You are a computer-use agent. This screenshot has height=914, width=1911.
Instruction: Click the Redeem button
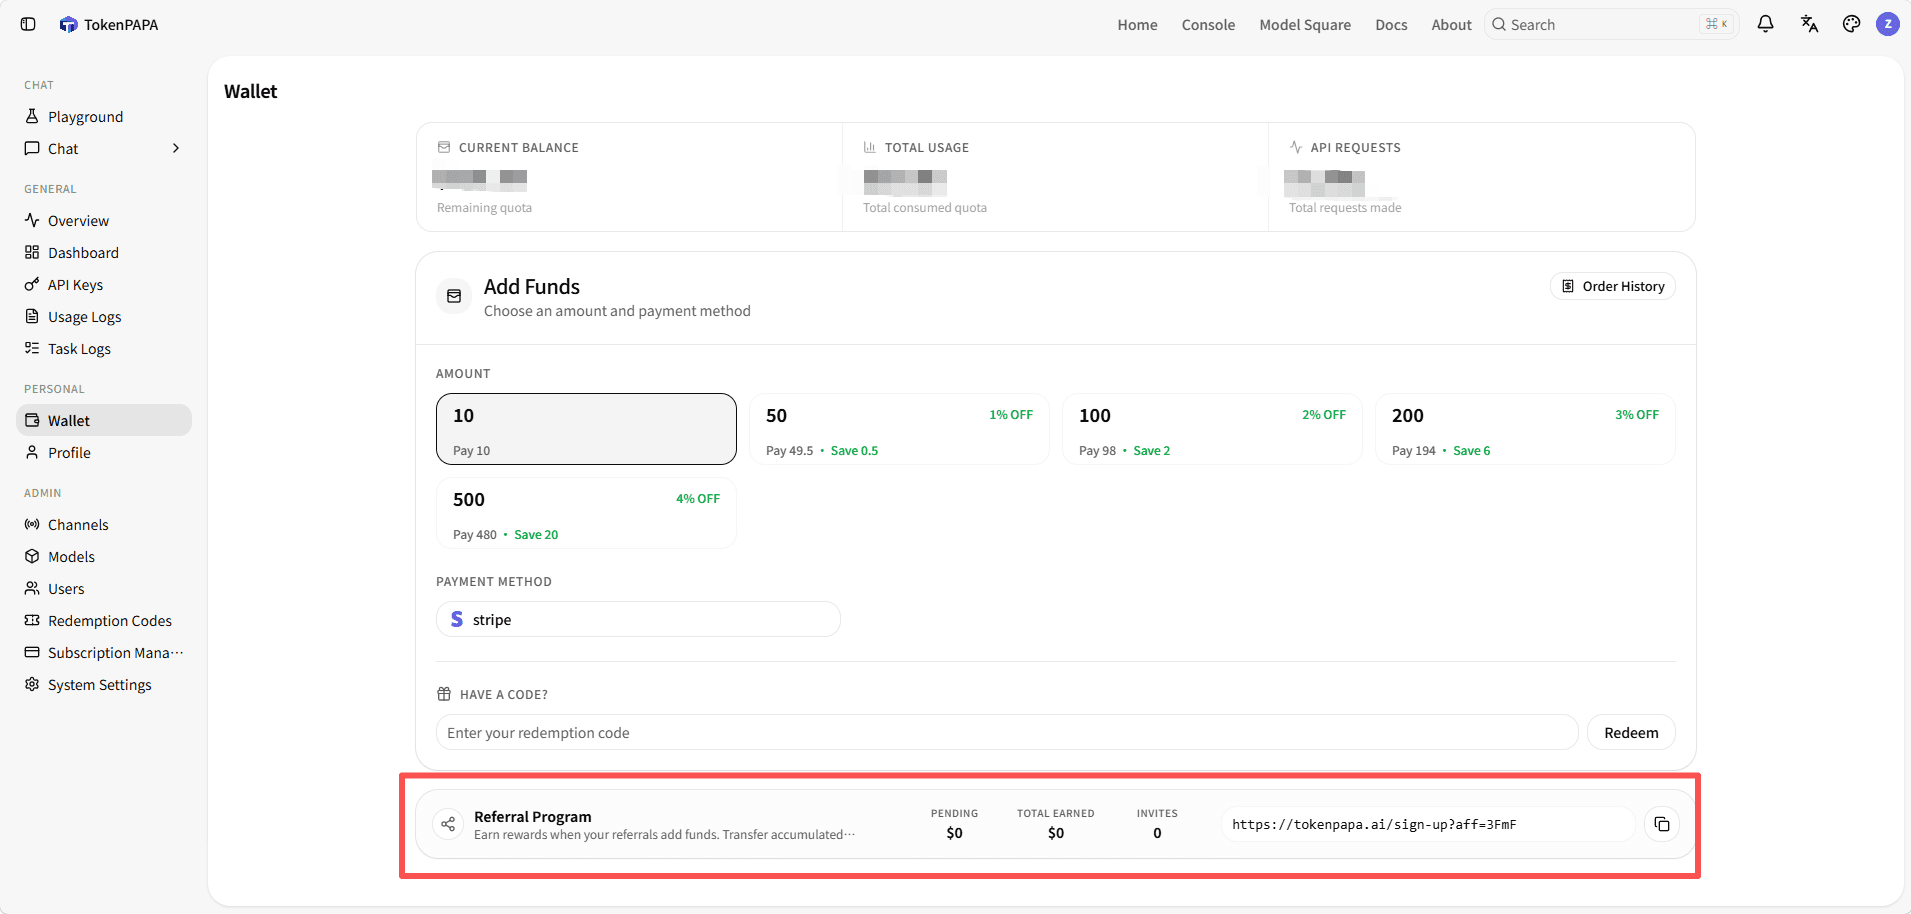pos(1631,732)
